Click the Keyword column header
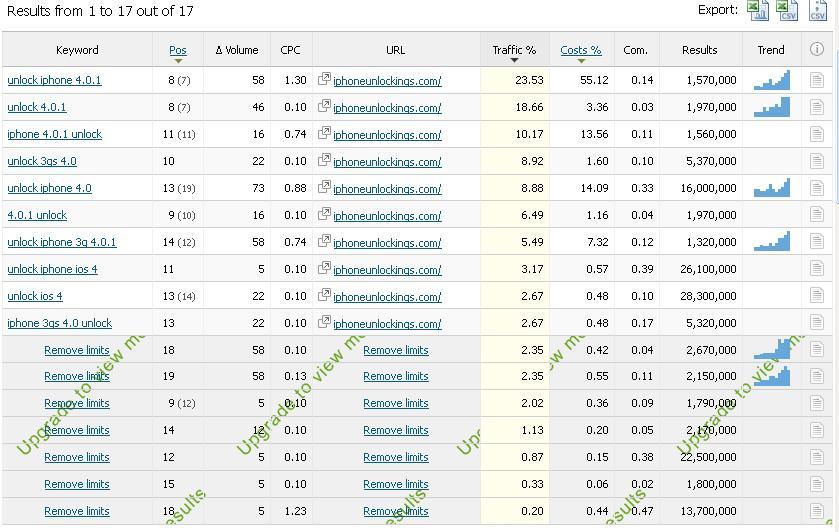Image resolution: width=839 pixels, height=532 pixels. (77, 50)
